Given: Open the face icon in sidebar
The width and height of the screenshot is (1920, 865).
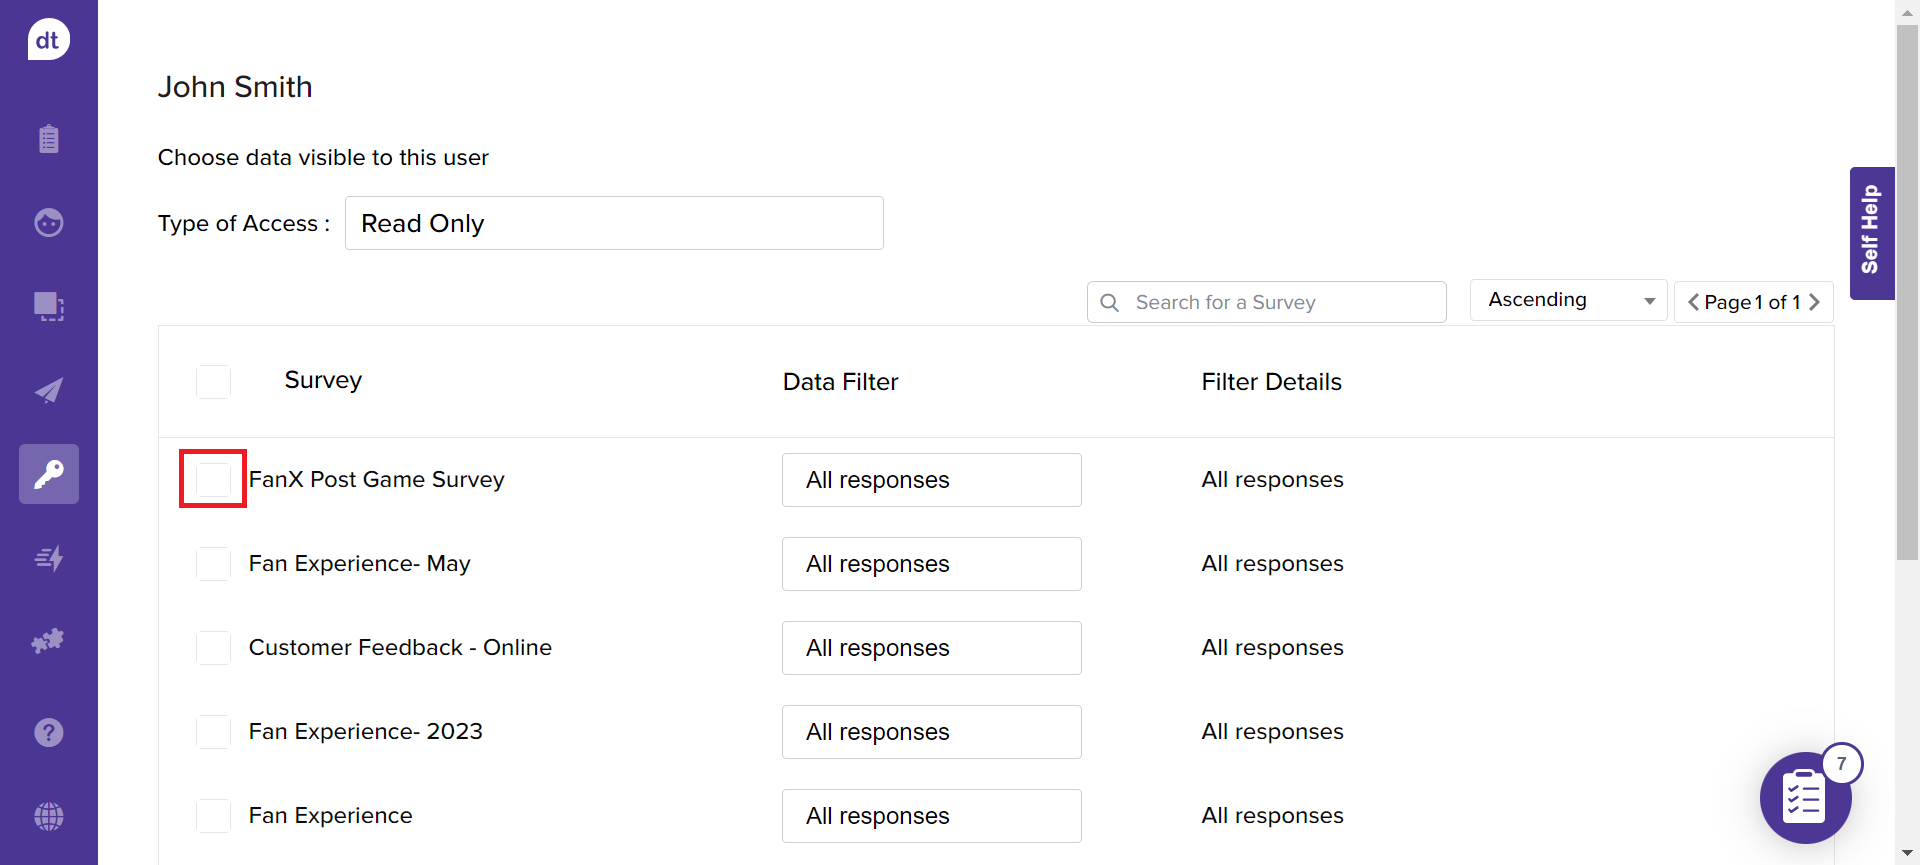Looking at the screenshot, I should (x=48, y=222).
